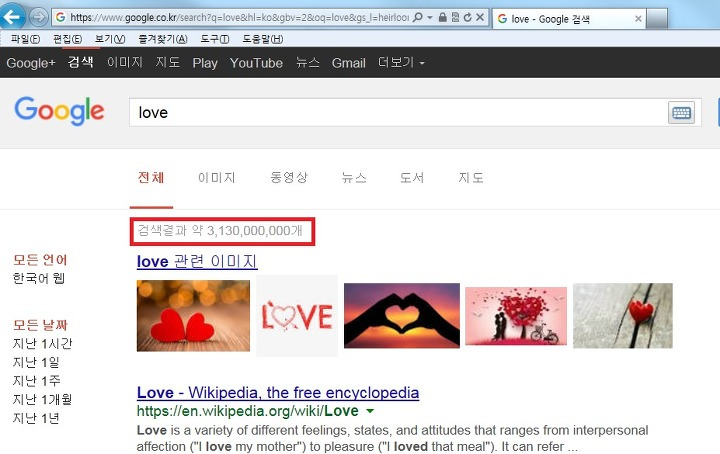Image resolution: width=720 pixels, height=454 pixels.
Task: Switch to the 지도 results tab
Action: (x=471, y=178)
